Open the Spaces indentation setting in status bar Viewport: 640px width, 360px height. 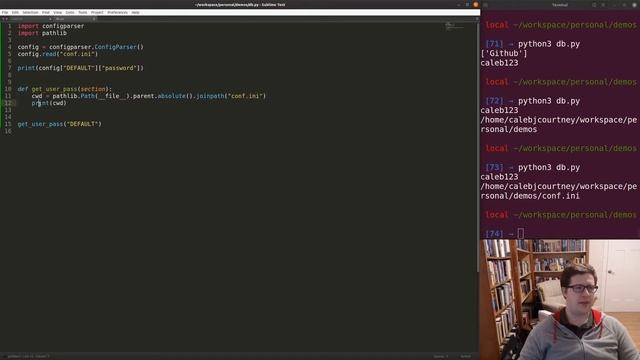pyautogui.click(x=441, y=356)
